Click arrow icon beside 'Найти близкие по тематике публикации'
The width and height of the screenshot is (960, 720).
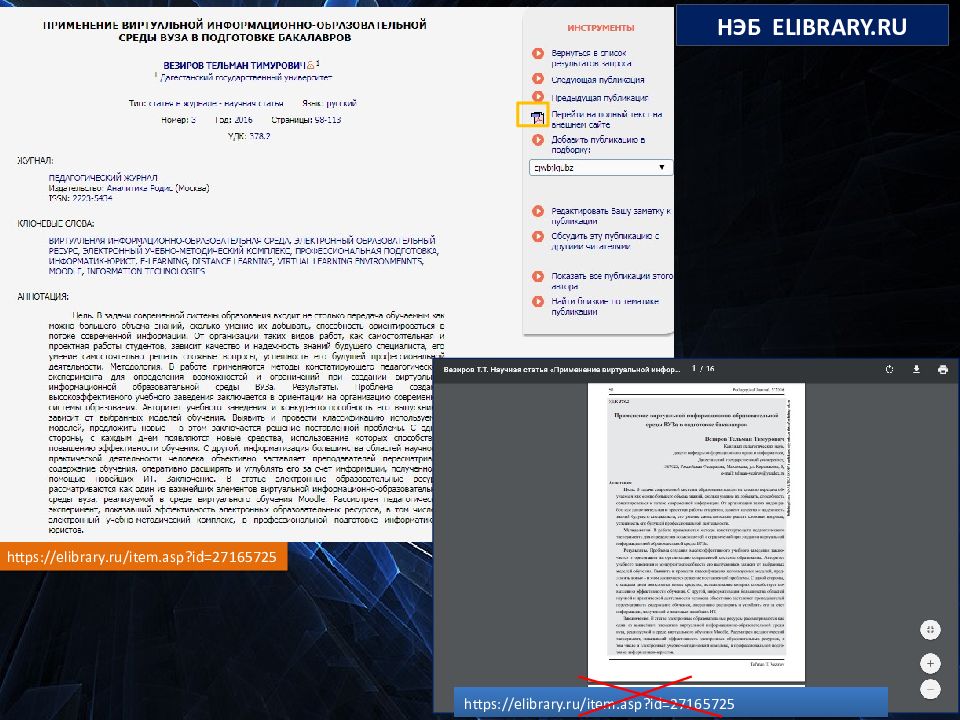pyautogui.click(x=538, y=301)
